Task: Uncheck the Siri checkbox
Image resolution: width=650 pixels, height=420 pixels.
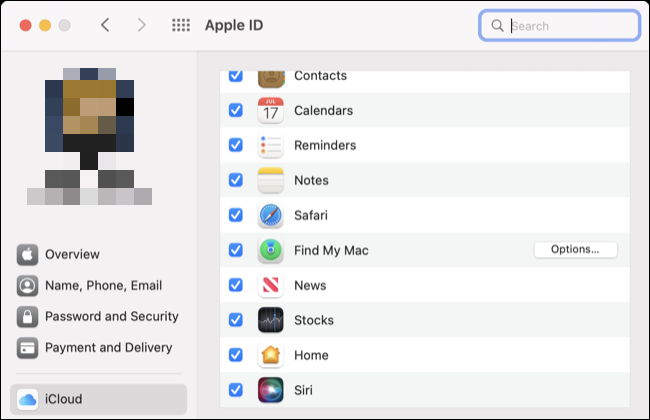Action: [x=236, y=390]
